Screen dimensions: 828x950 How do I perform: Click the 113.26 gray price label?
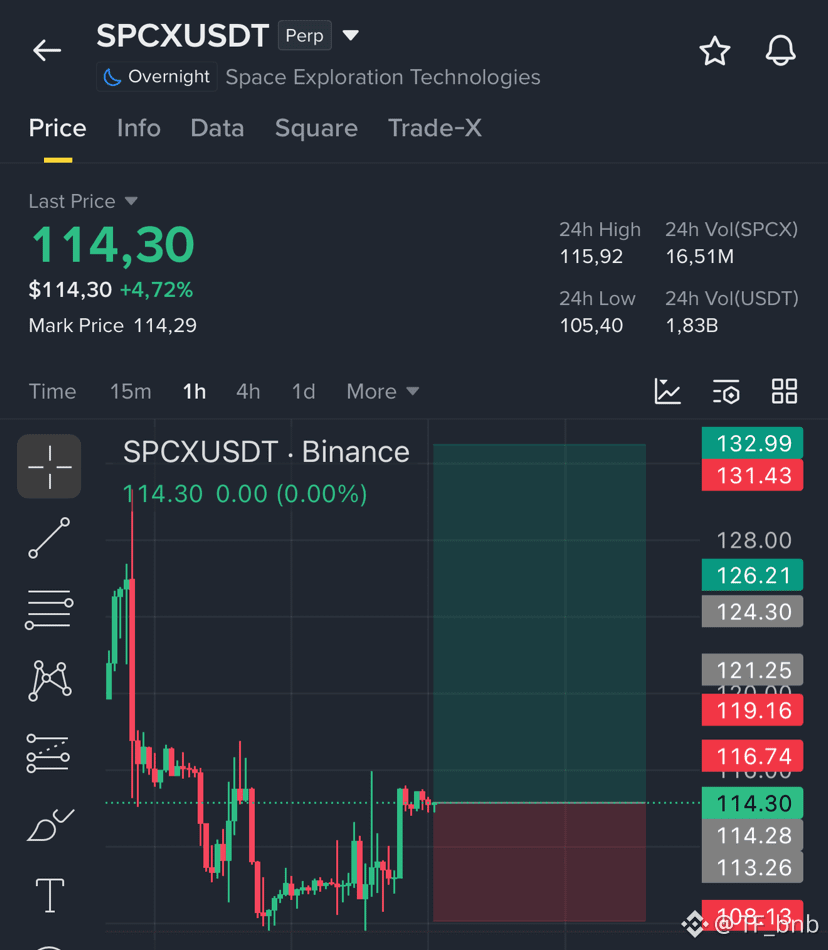coord(752,867)
